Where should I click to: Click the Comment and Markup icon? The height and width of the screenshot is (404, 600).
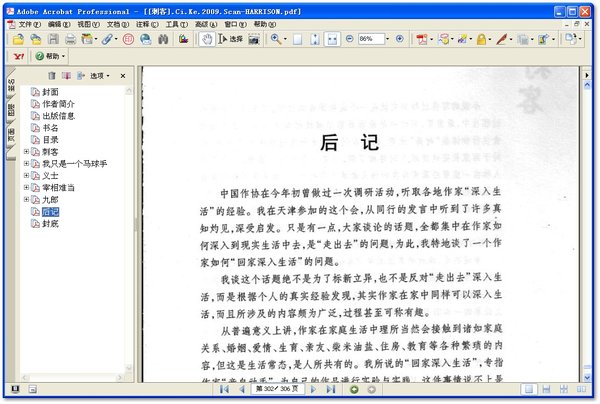pyautogui.click(x=444, y=39)
